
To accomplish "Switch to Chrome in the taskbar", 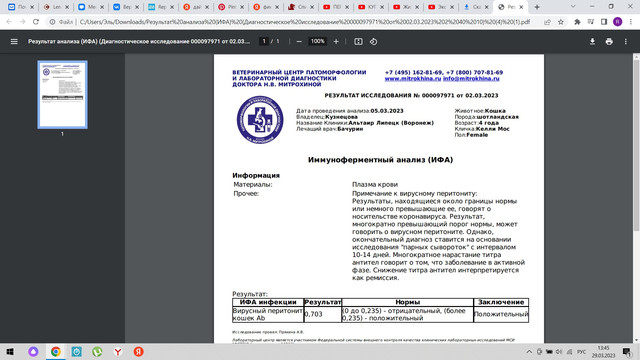I will tap(56, 351).
